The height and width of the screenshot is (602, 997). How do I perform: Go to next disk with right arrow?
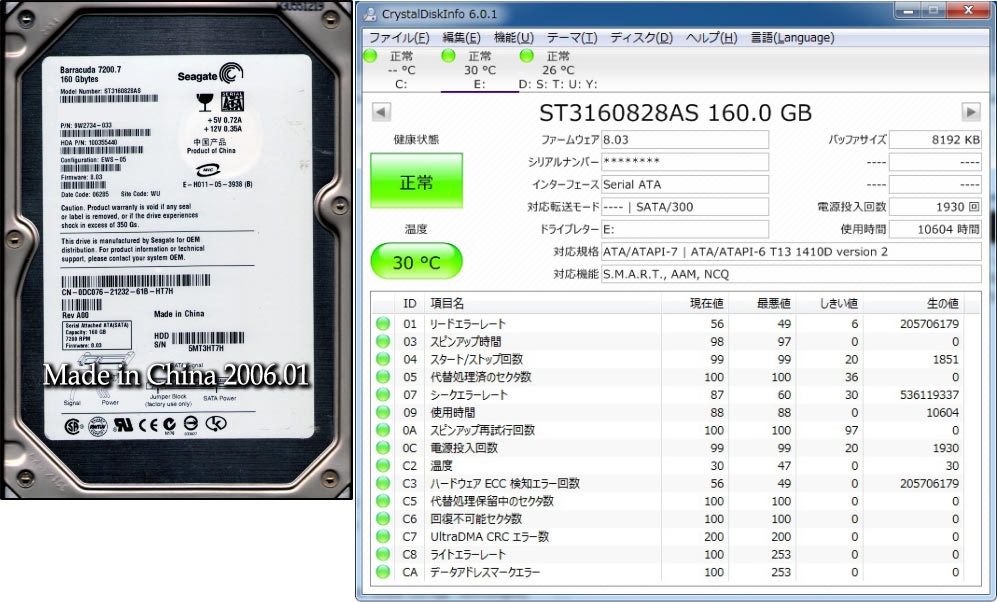(971, 113)
